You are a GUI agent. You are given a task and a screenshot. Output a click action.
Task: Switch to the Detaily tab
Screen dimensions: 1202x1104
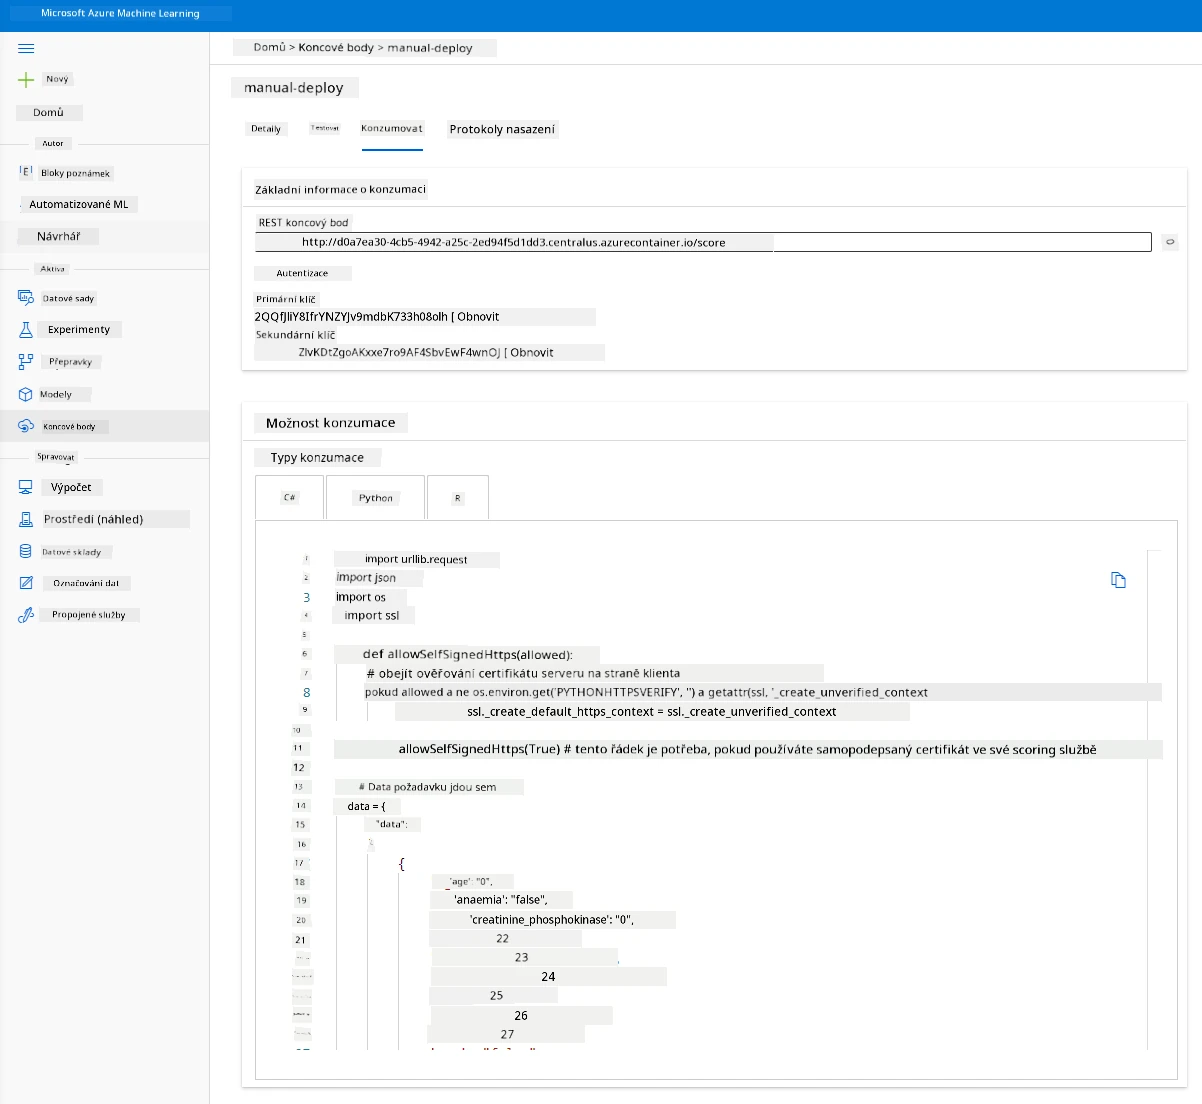point(266,129)
